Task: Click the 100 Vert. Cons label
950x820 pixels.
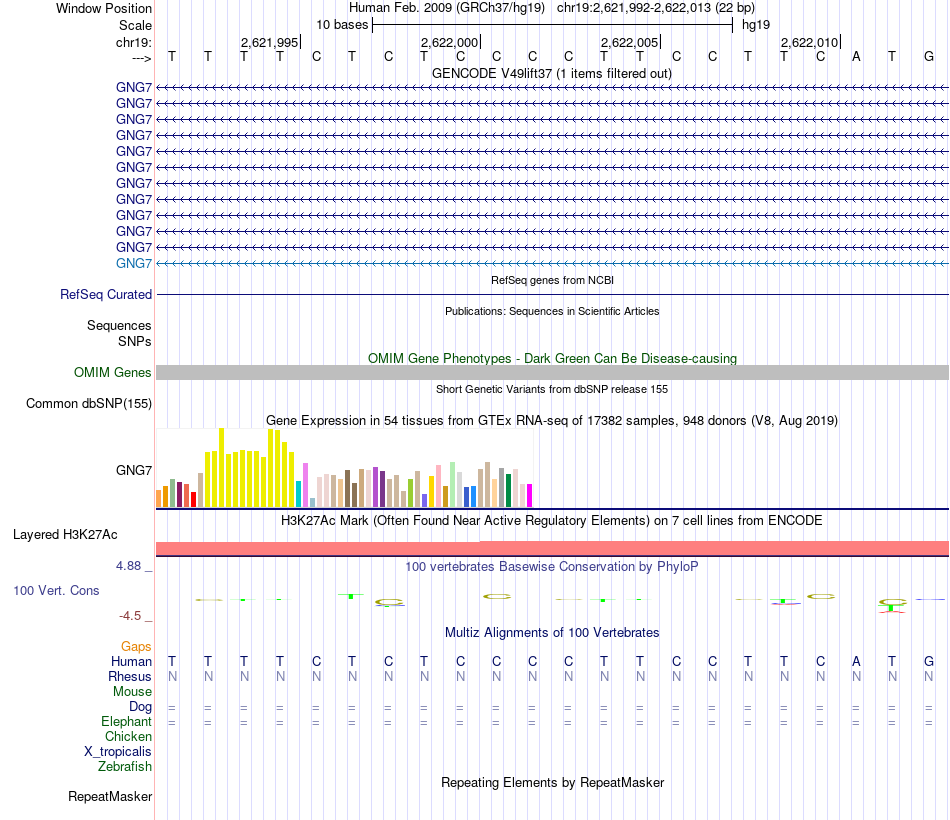Action: pyautogui.click(x=56, y=590)
